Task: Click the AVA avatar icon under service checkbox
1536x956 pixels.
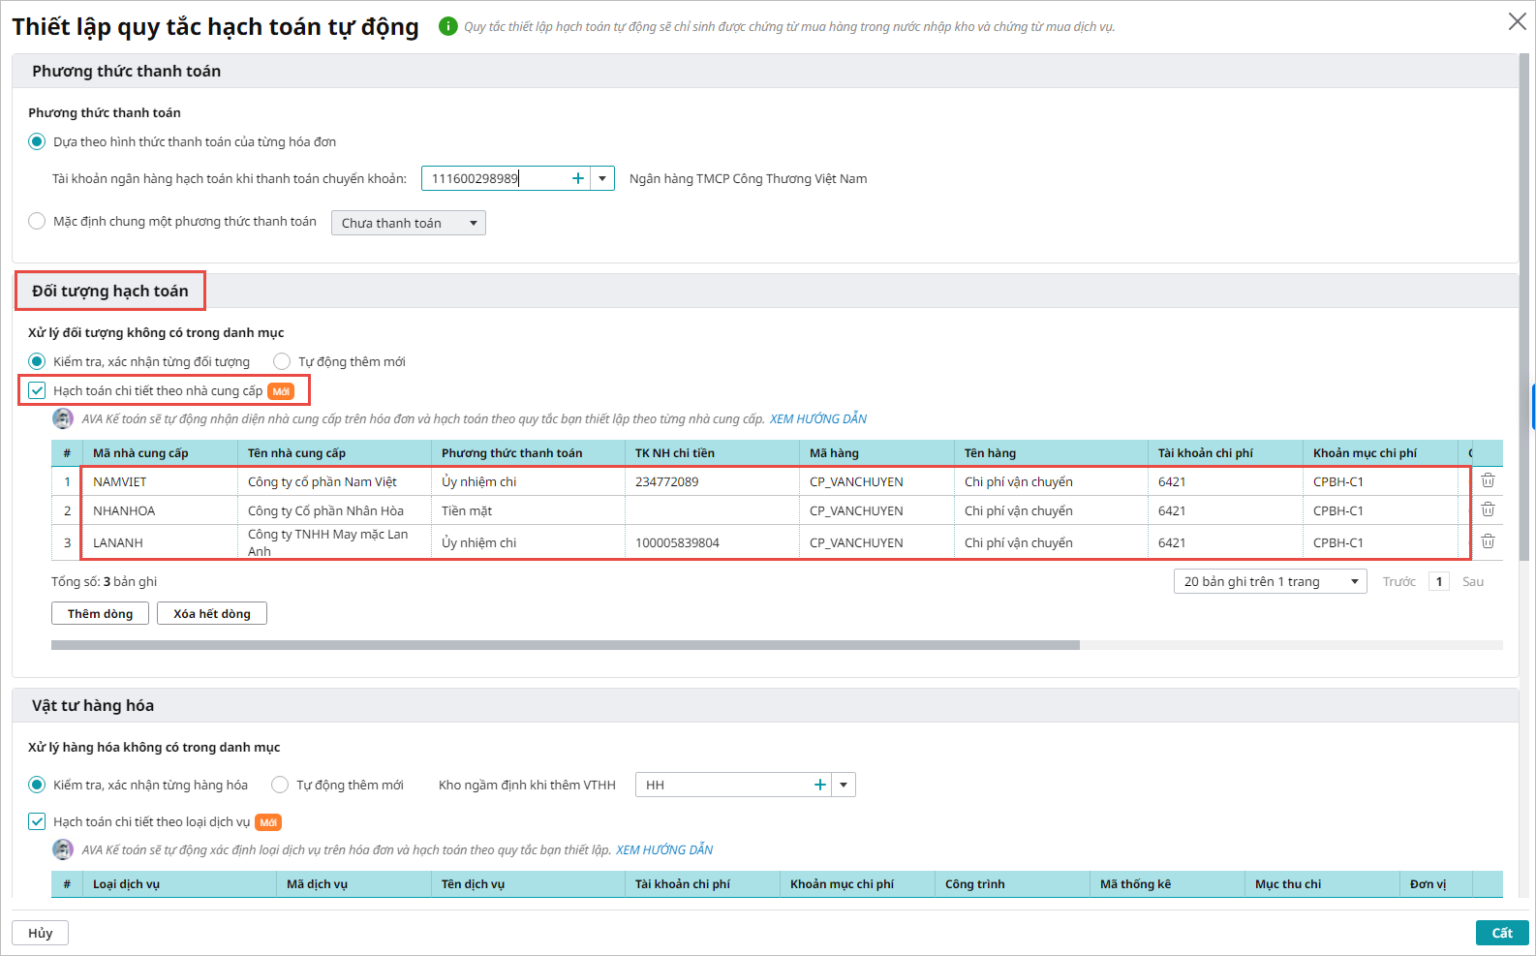Action: pyautogui.click(x=63, y=849)
